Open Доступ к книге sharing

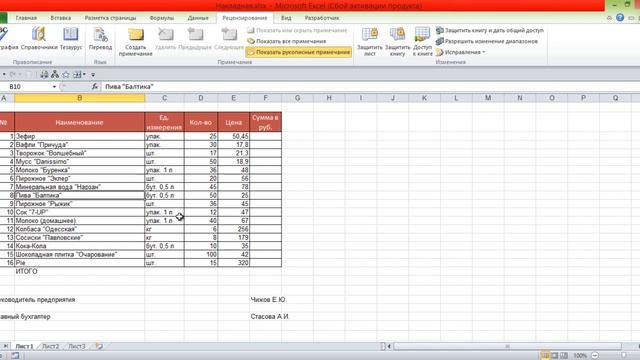pos(422,42)
